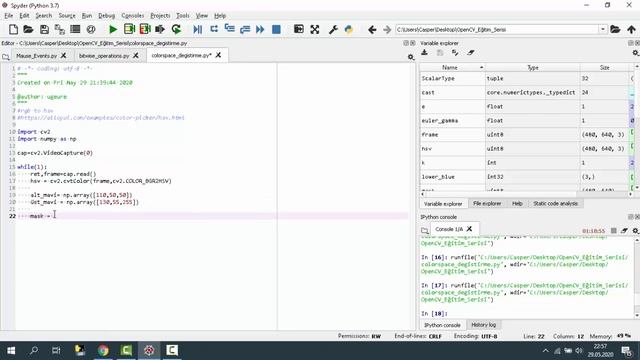Open the Projects menu
Screen dimensions: 640x360
(x=160, y=16)
